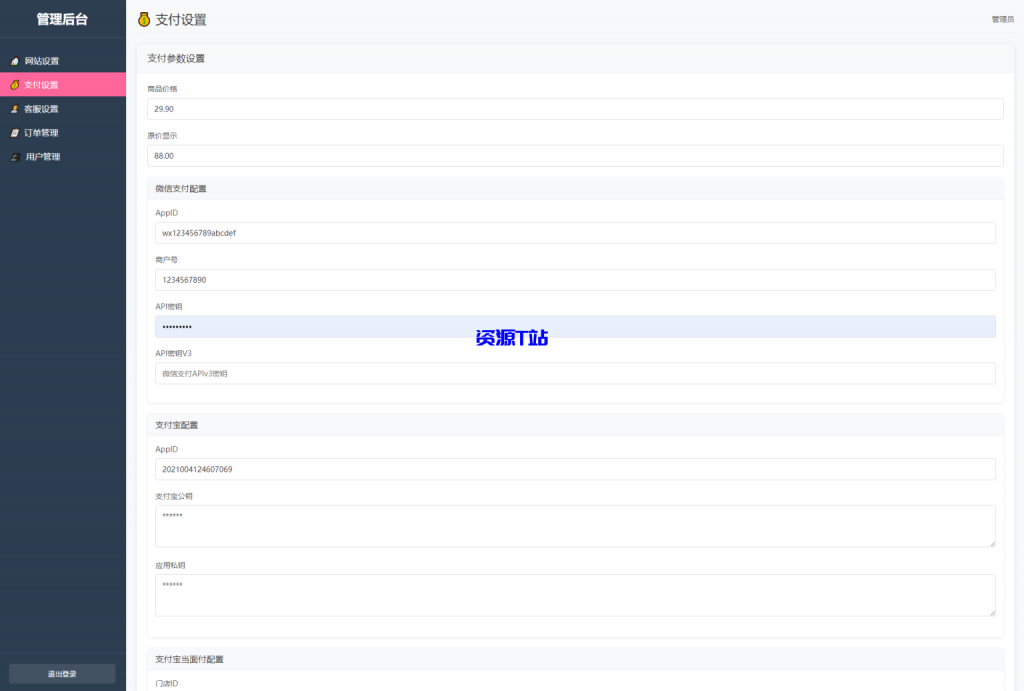Click the money bag icon in sidebar

coord(15,85)
